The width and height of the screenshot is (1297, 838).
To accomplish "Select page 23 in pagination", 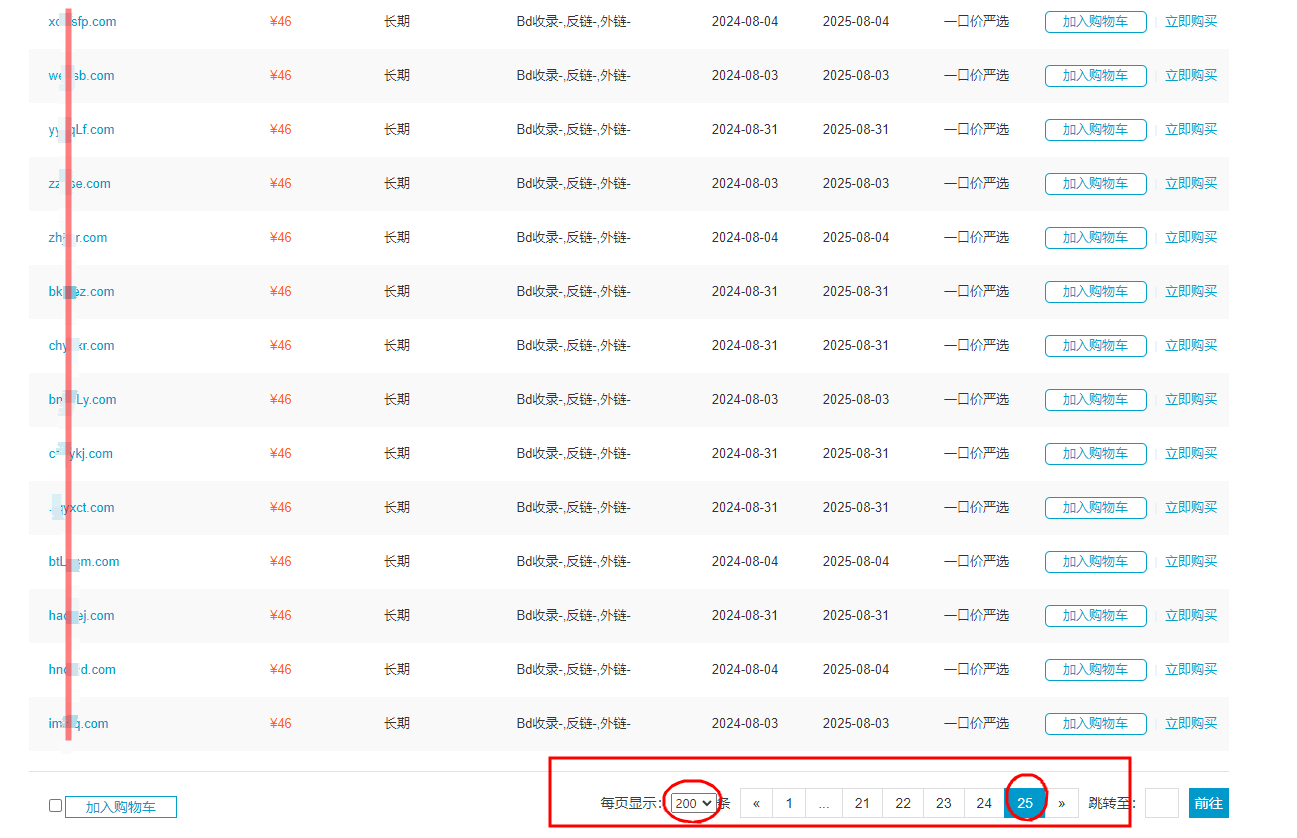I will 944,803.
